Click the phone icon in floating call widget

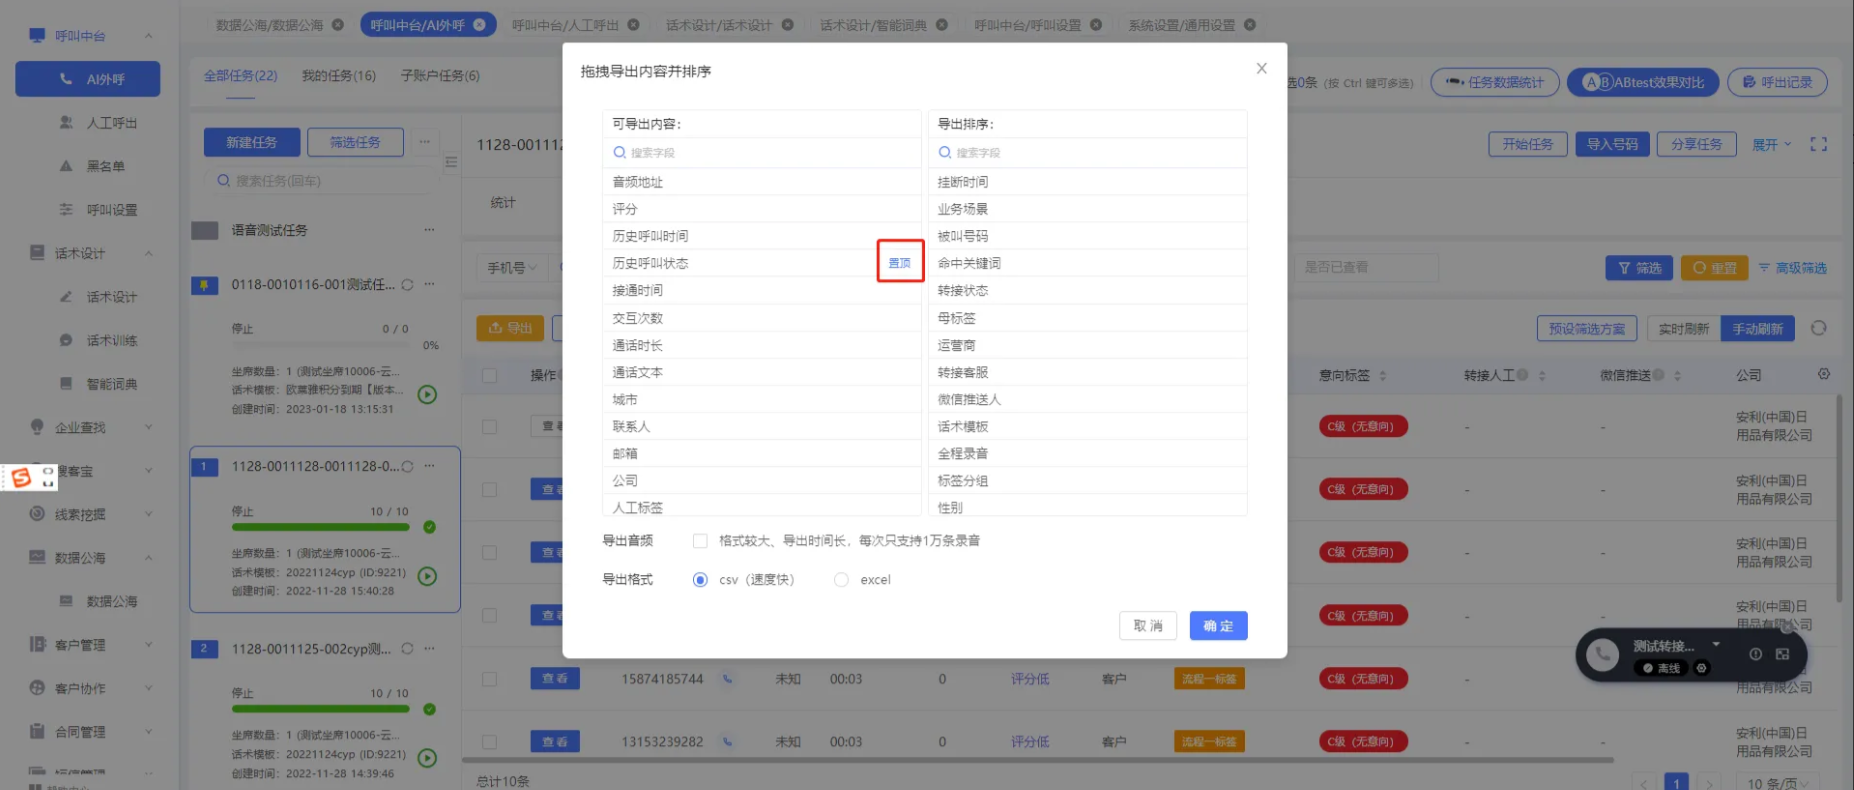pyautogui.click(x=1602, y=655)
